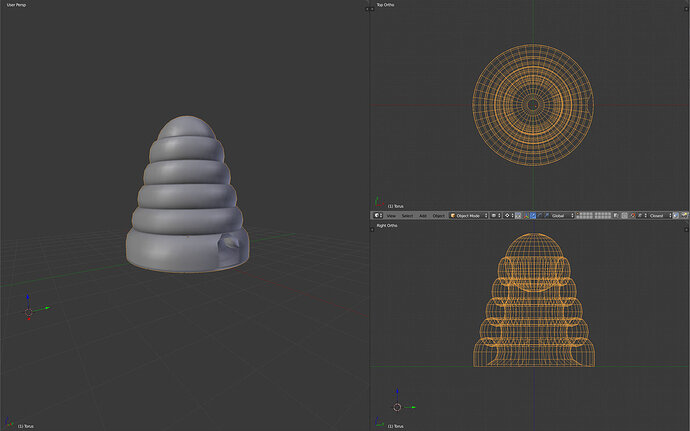The width and height of the screenshot is (690, 431).
Task: Click the OpenGL render animation icon
Action: pyautogui.click(x=684, y=215)
